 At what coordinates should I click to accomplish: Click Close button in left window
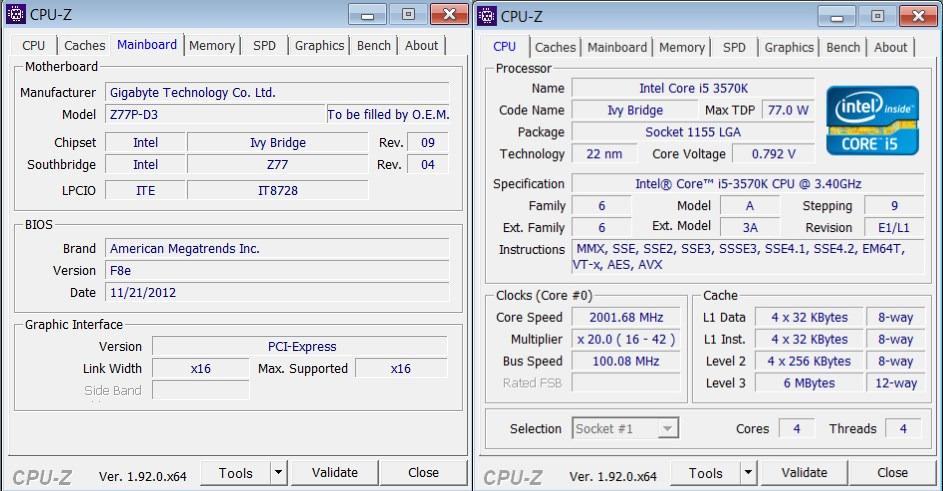423,473
